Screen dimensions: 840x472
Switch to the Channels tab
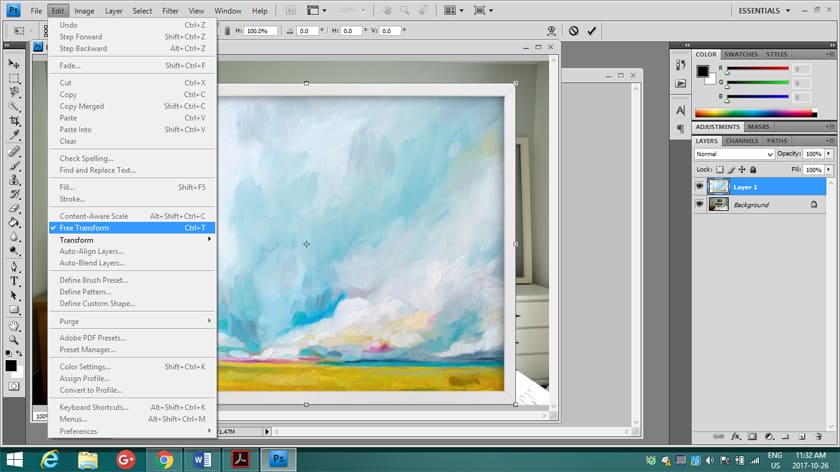742,141
